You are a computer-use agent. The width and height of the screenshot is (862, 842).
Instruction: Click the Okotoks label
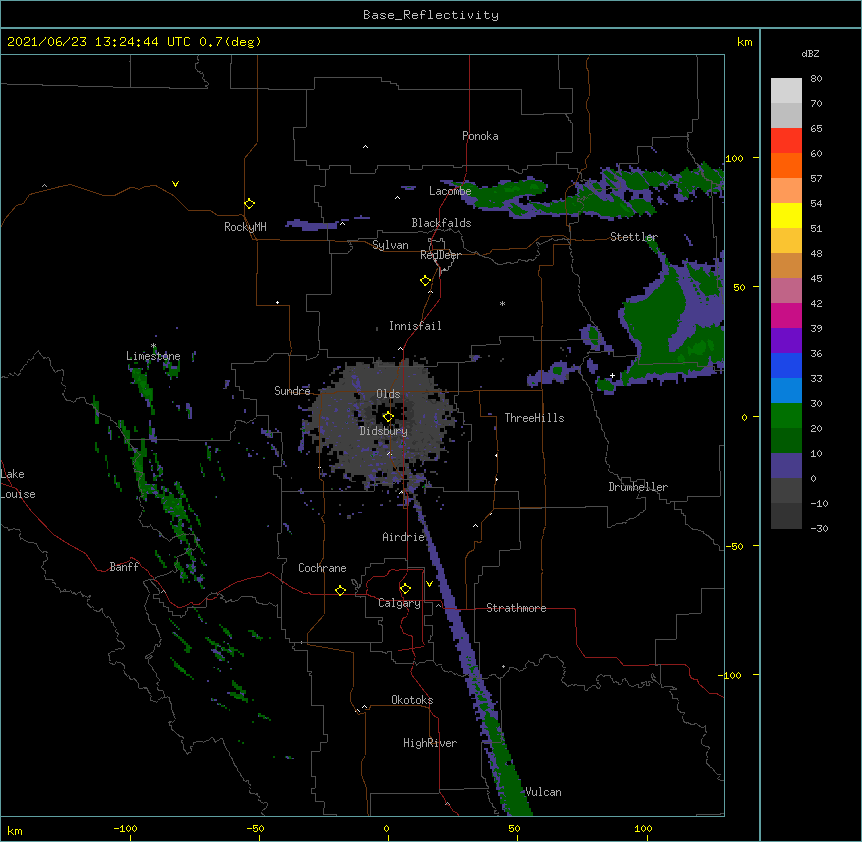pos(412,700)
